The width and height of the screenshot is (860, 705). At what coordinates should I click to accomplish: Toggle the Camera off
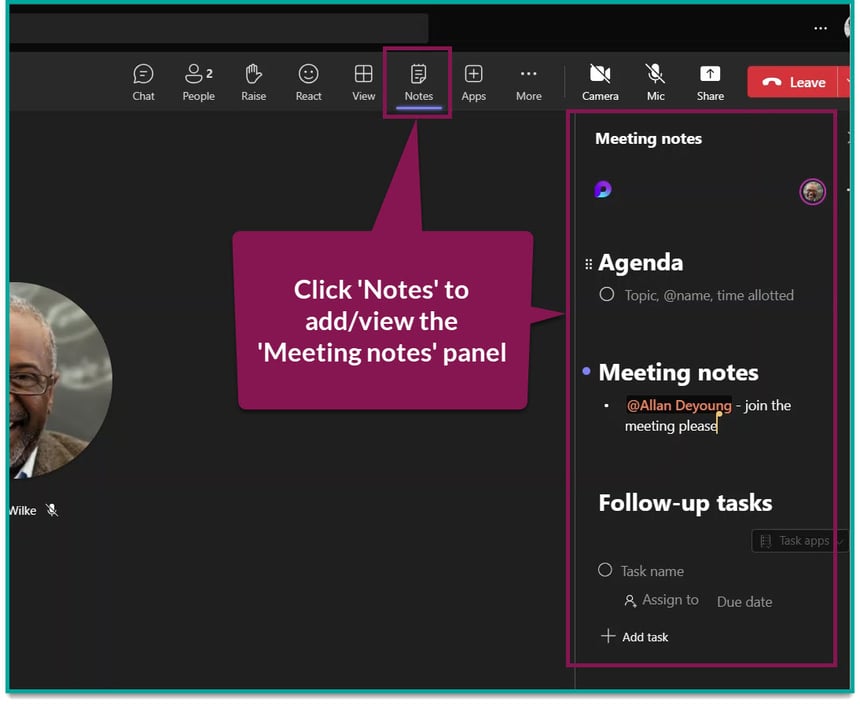click(x=600, y=82)
